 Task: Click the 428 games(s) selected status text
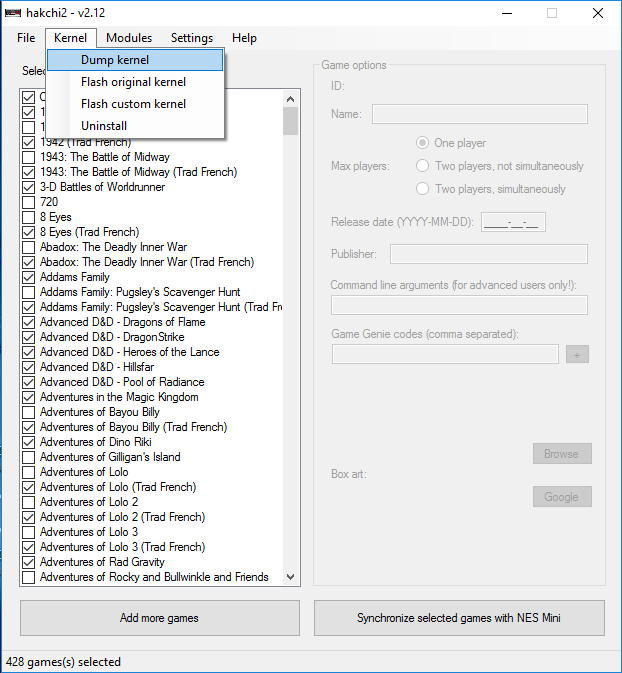coord(63,662)
